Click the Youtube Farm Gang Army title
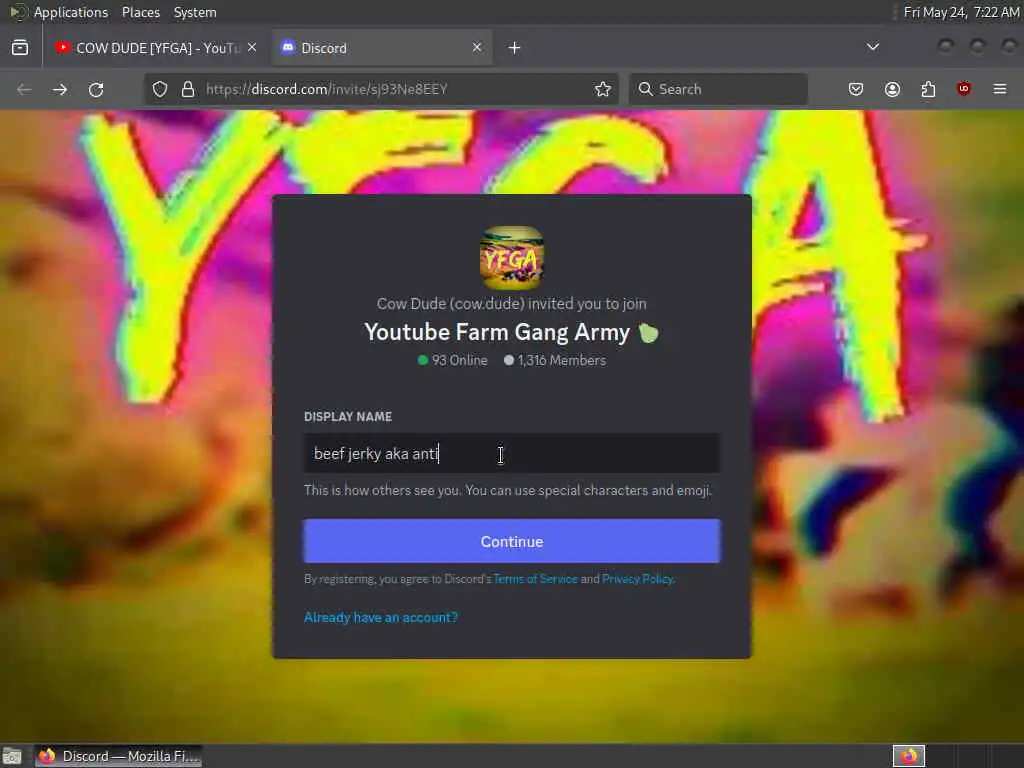This screenshot has width=1024, height=768. coord(497,332)
